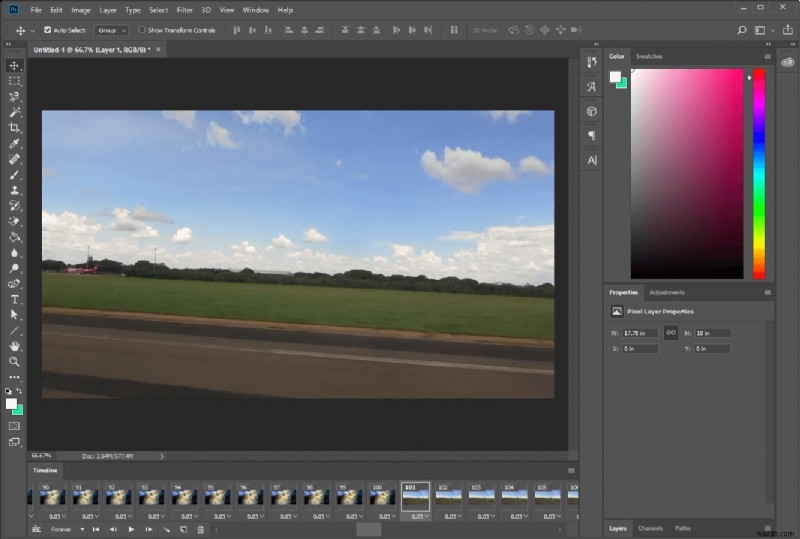Open the Group auto-select dropdown
Image resolution: width=800 pixels, height=539 pixels.
tap(110, 30)
